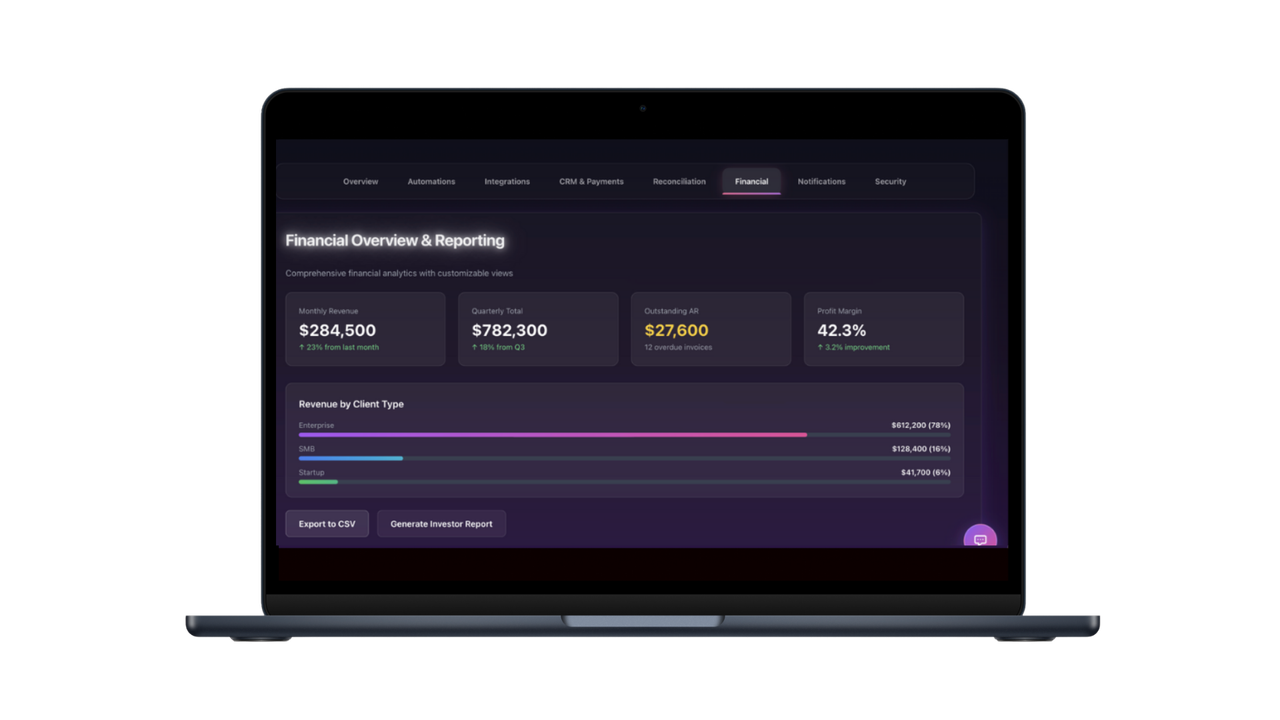Viewport: 1280px width, 720px height.
Task: Open the chat bubble widget icon
Action: pos(980,538)
